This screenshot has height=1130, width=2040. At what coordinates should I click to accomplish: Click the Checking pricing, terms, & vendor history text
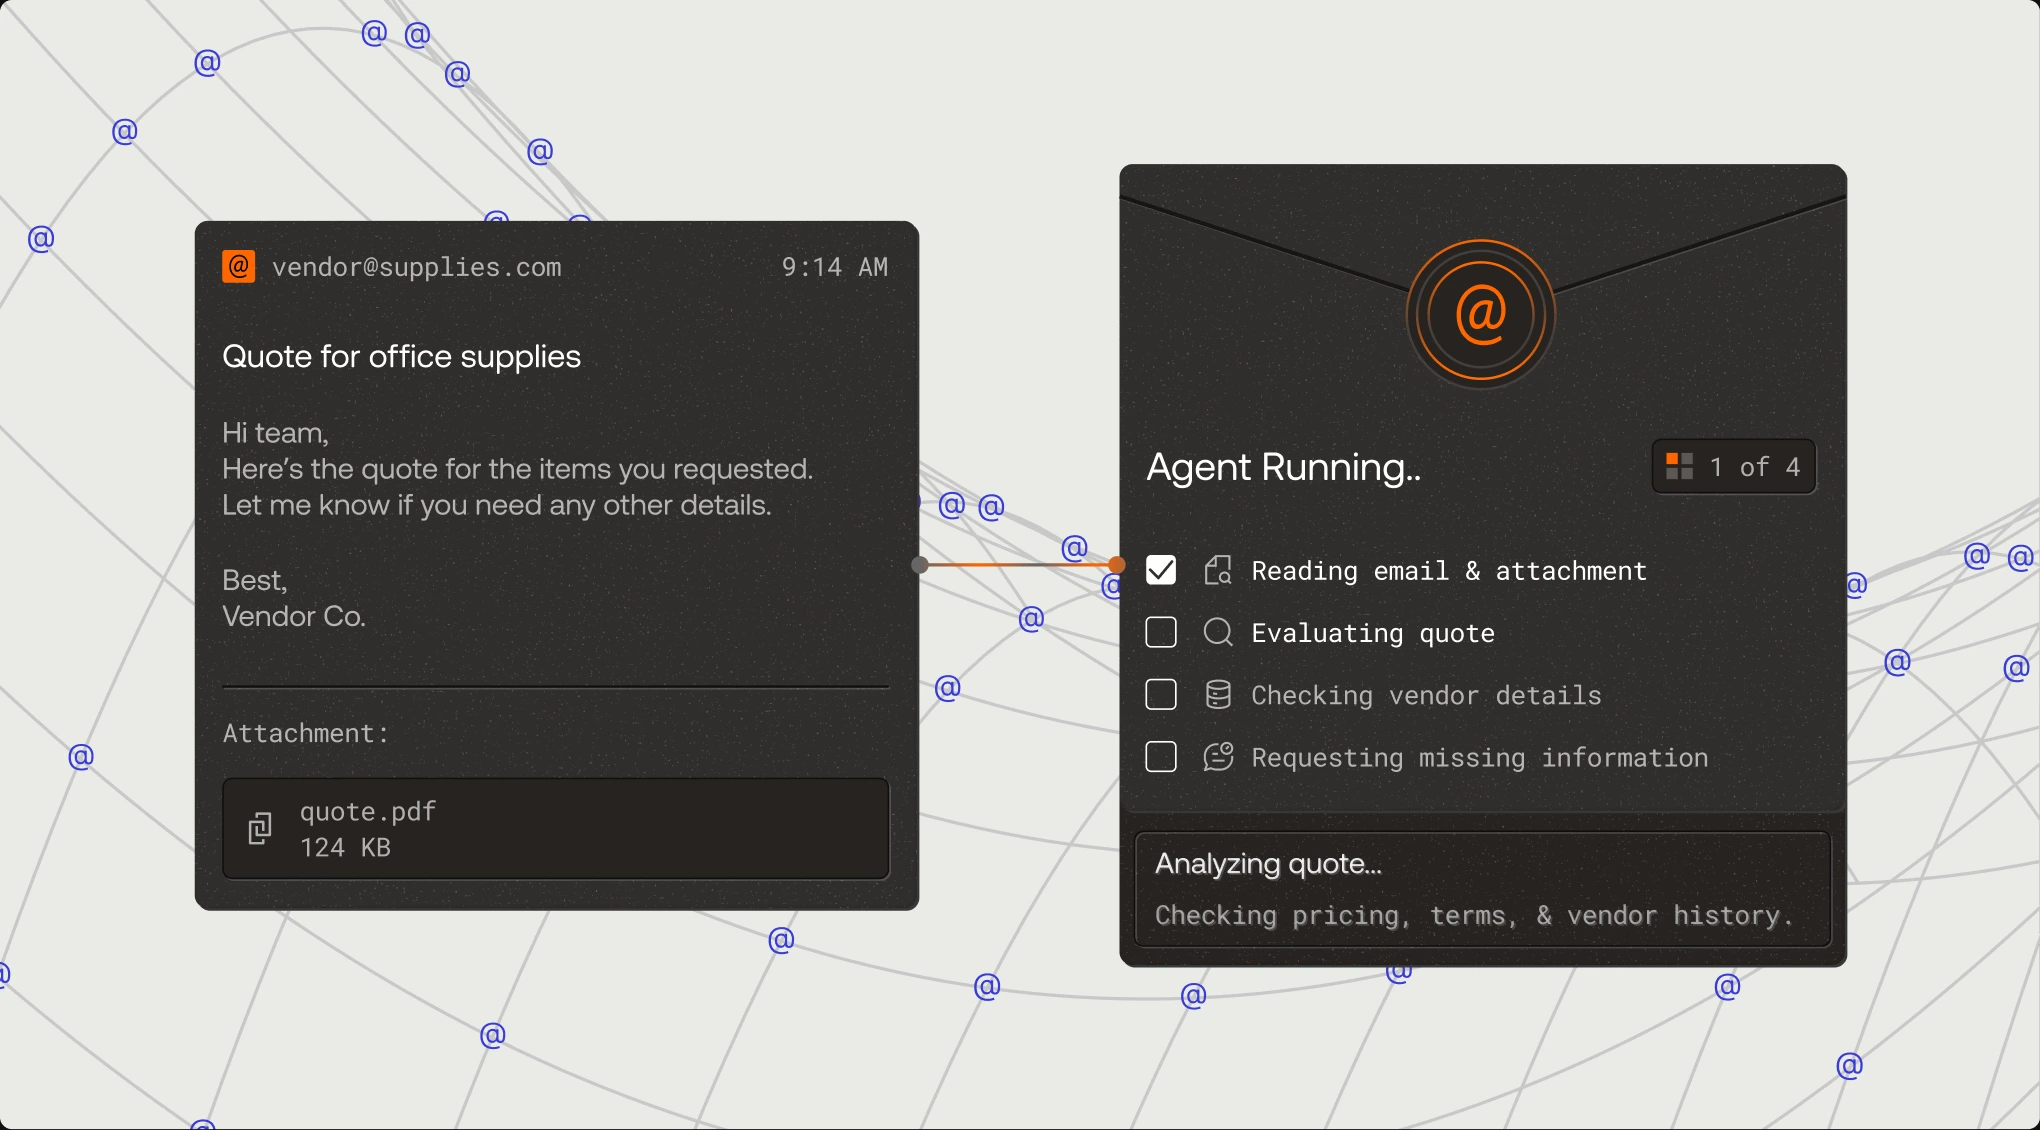click(x=1475, y=916)
